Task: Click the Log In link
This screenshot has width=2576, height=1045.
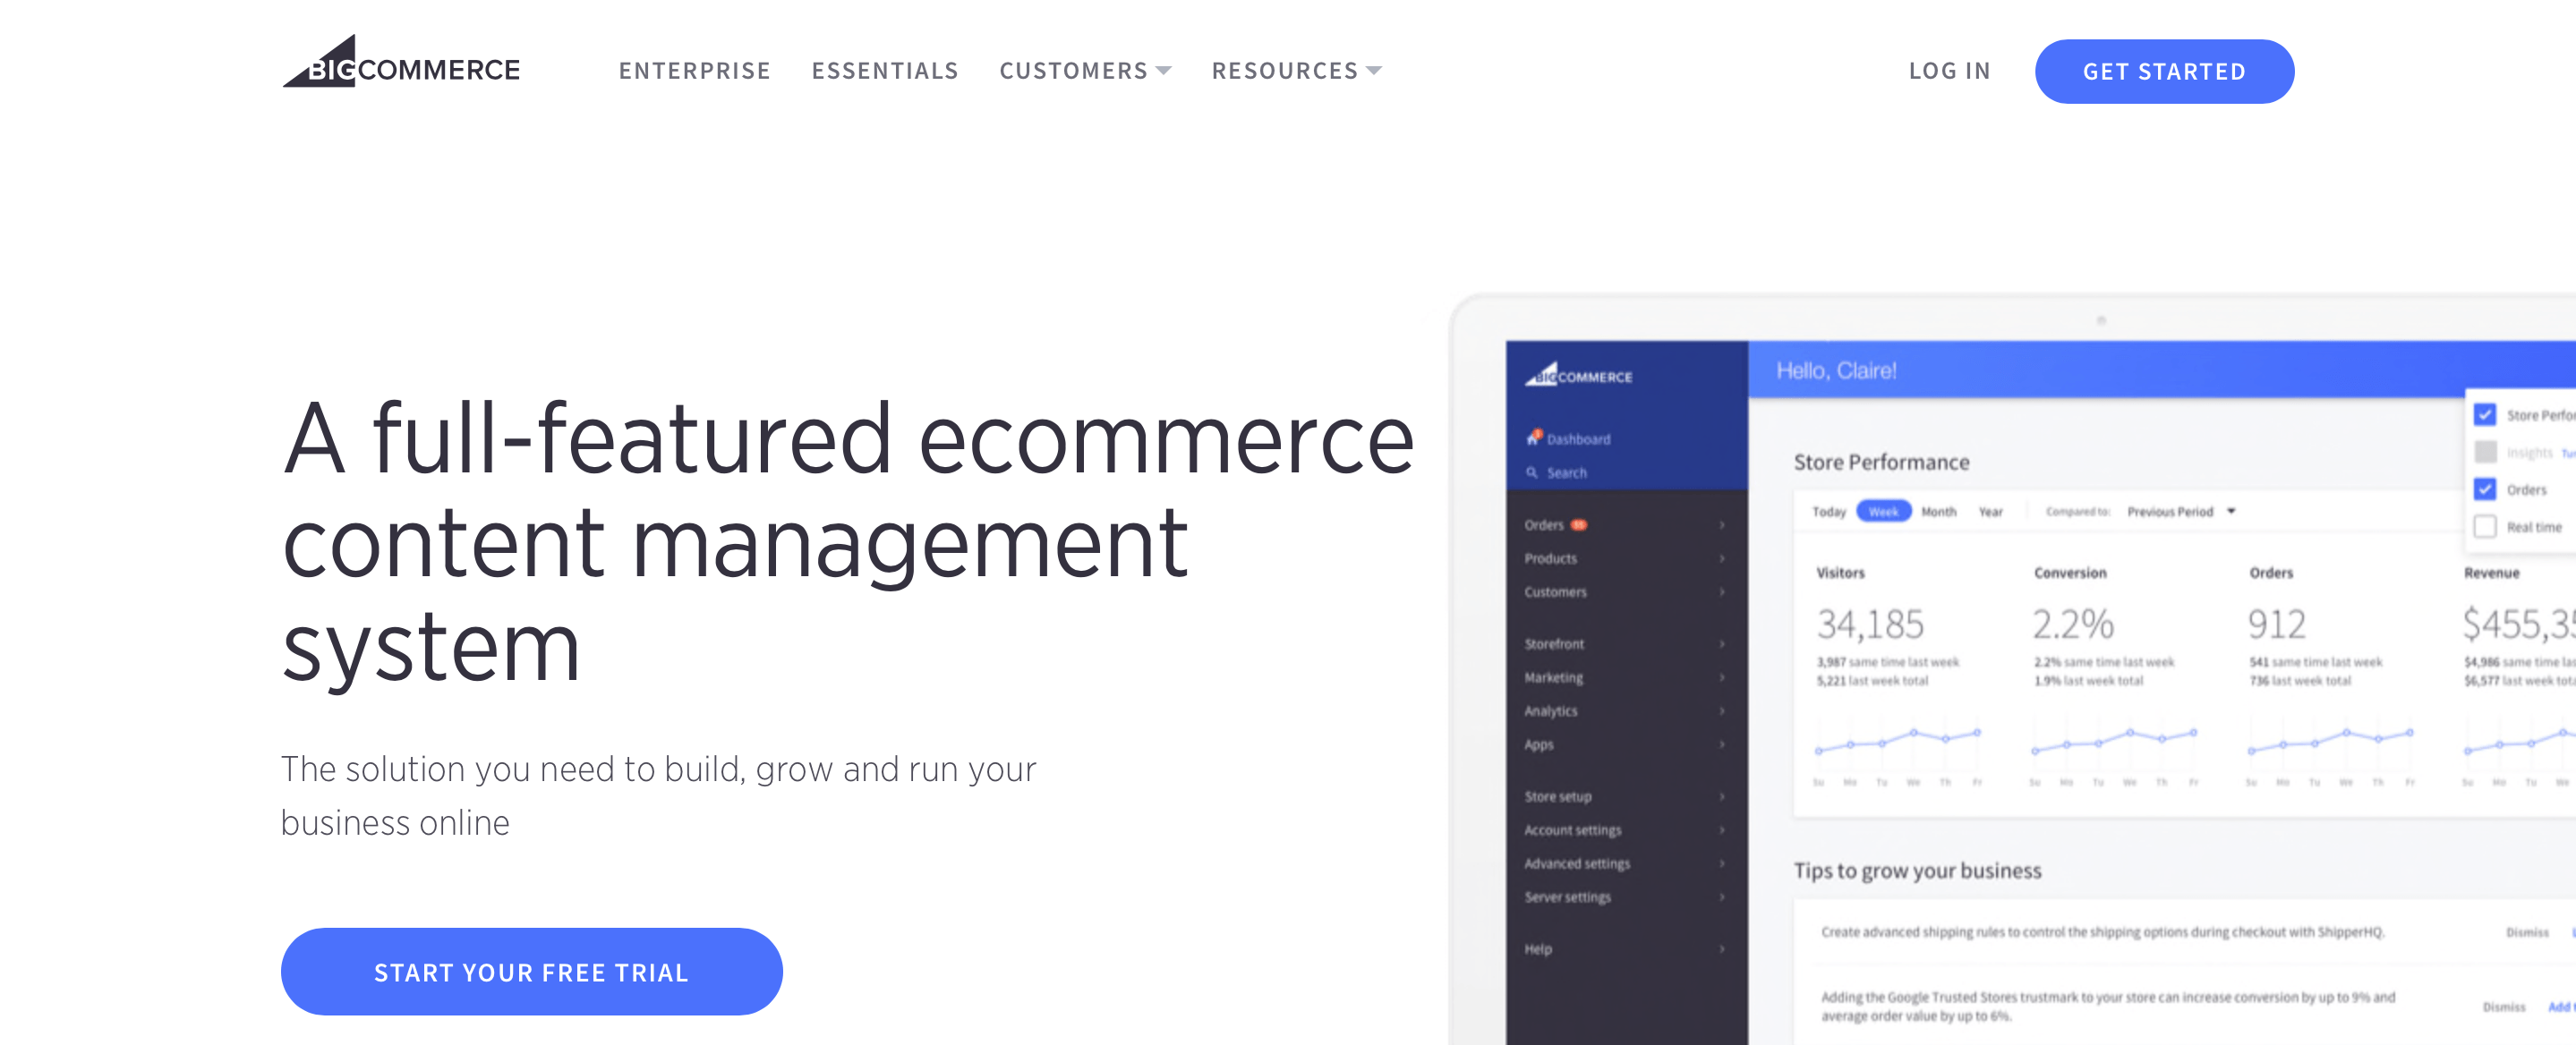Action: coord(1947,69)
